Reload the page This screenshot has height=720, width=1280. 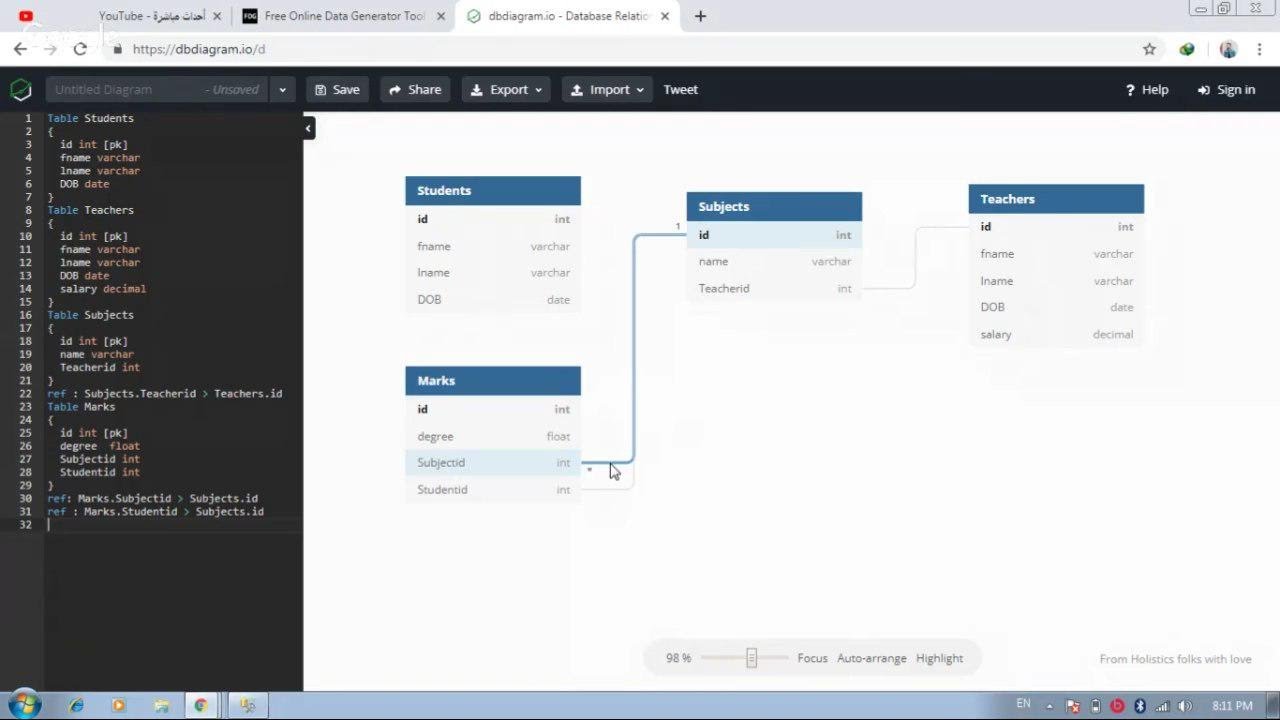tap(80, 48)
